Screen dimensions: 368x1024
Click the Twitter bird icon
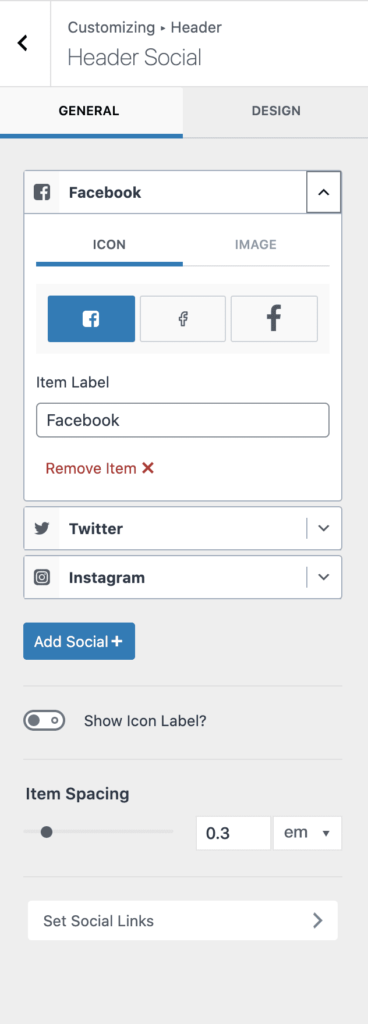(x=42, y=528)
